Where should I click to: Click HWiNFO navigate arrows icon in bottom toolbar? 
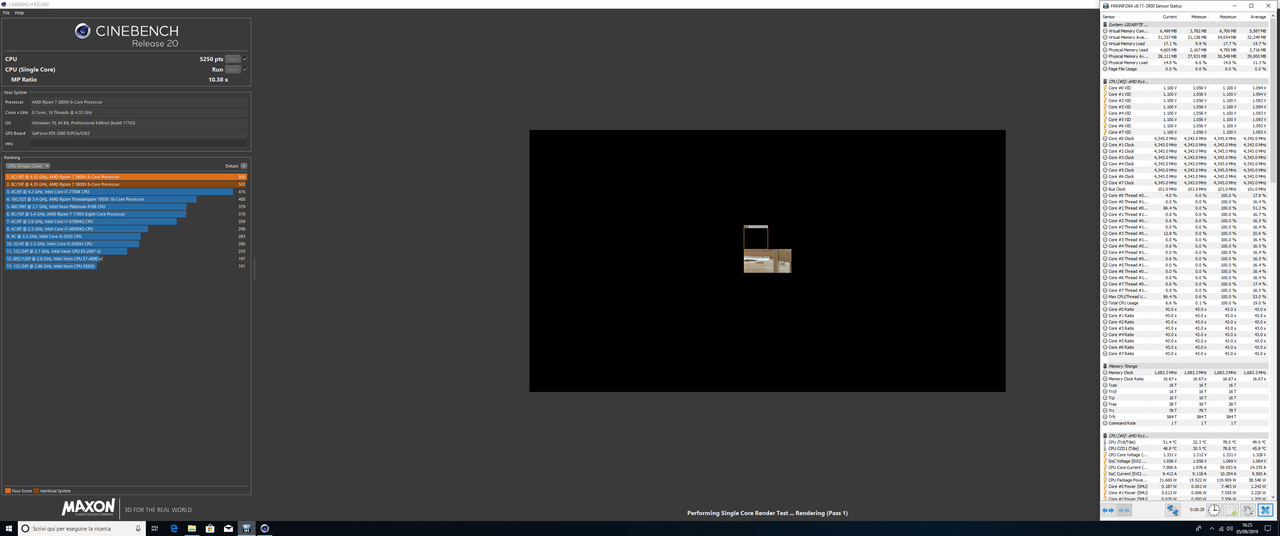(1108, 510)
